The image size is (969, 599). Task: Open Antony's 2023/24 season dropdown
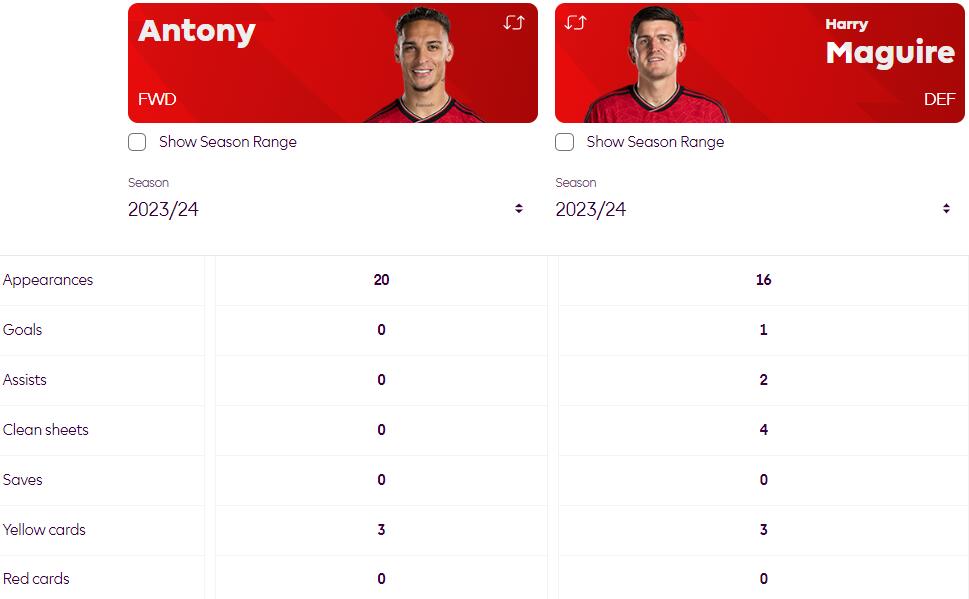[x=326, y=209]
